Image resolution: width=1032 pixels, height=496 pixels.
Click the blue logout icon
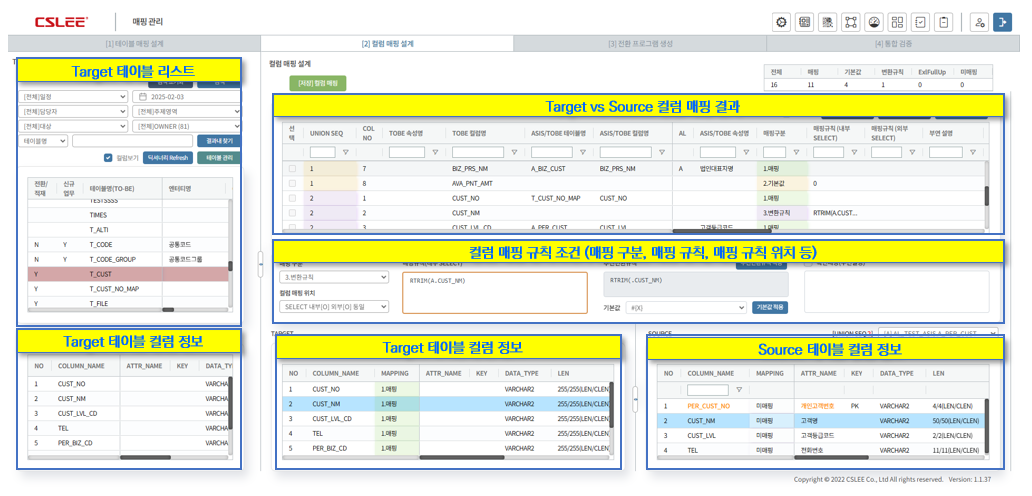pyautogui.click(x=1003, y=22)
